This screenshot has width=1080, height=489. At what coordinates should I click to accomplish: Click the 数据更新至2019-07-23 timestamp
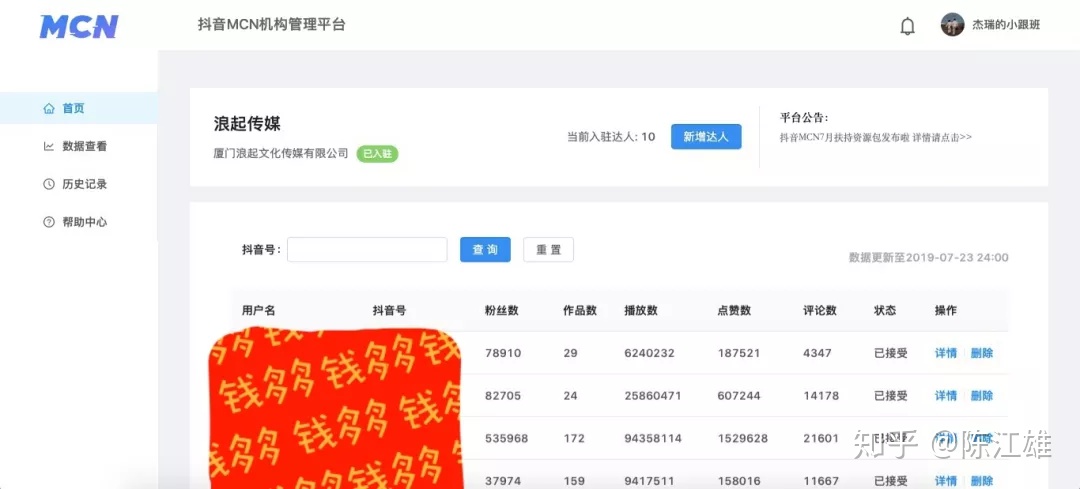928,258
